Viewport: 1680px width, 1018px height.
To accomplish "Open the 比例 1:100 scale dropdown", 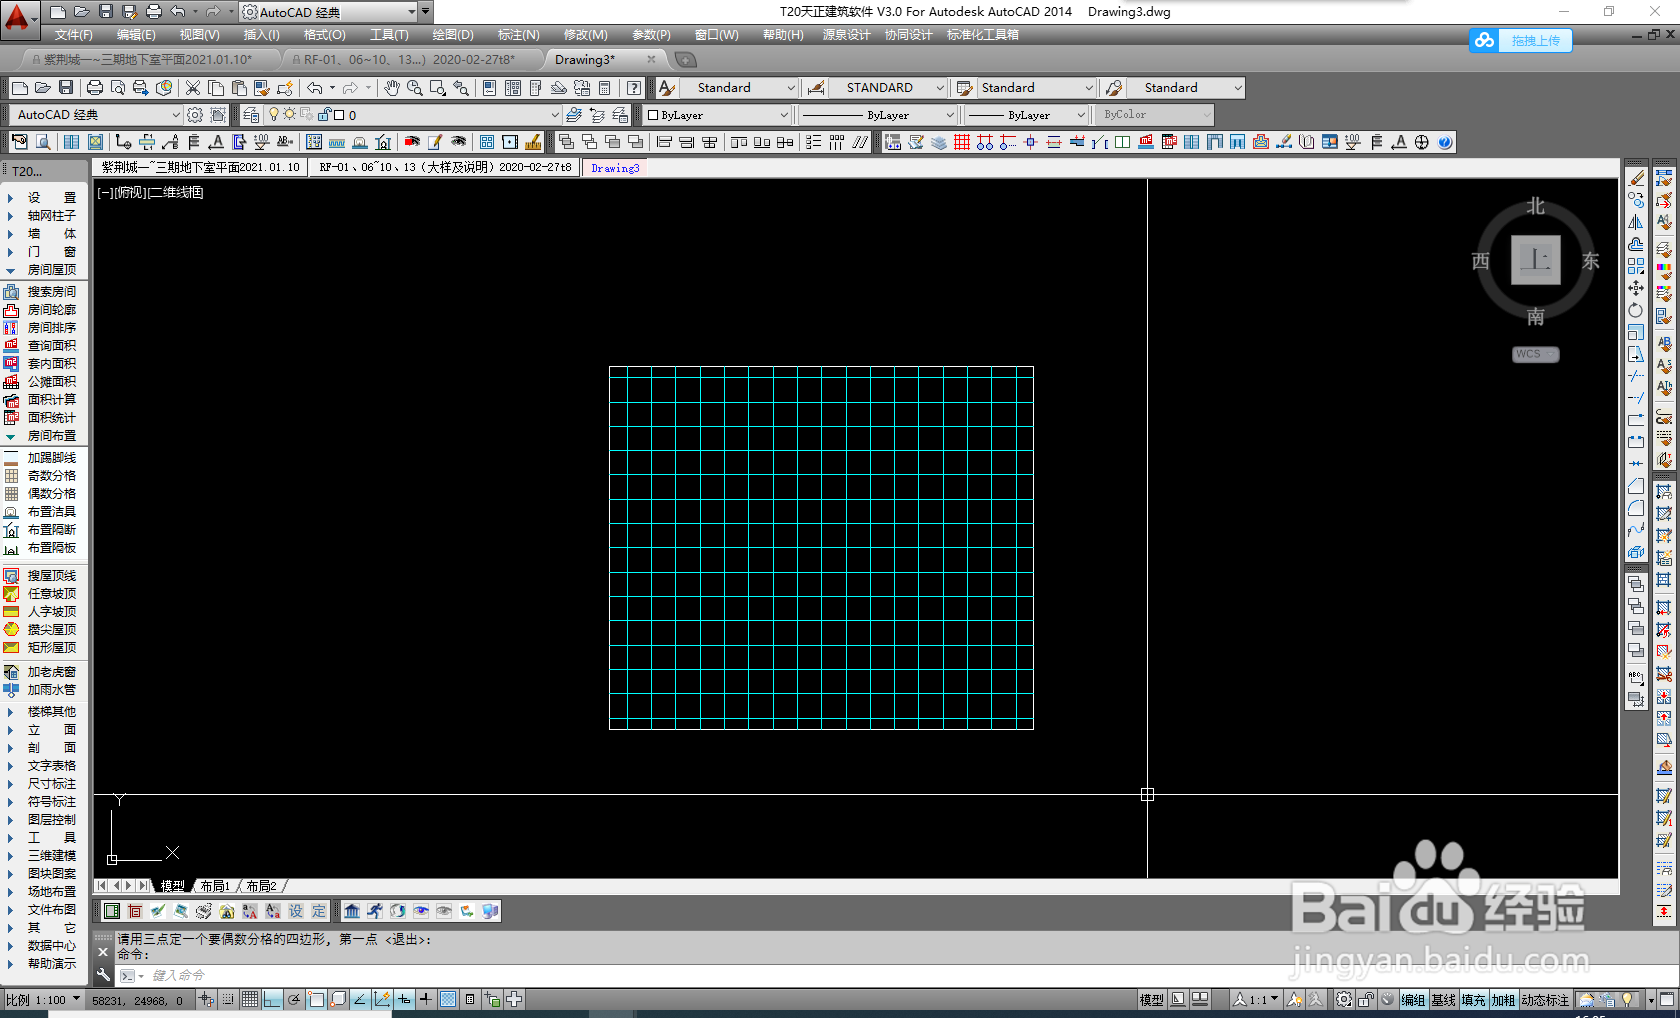I will [43, 1000].
